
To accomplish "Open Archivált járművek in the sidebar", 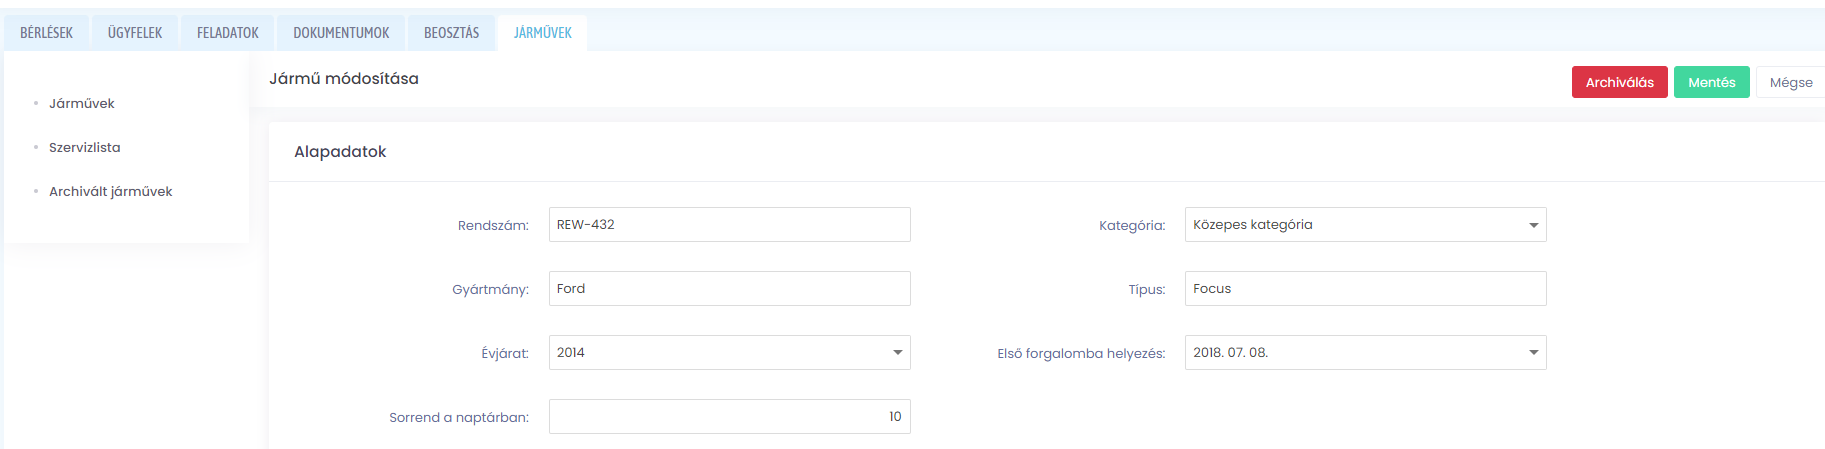I will tap(111, 192).
